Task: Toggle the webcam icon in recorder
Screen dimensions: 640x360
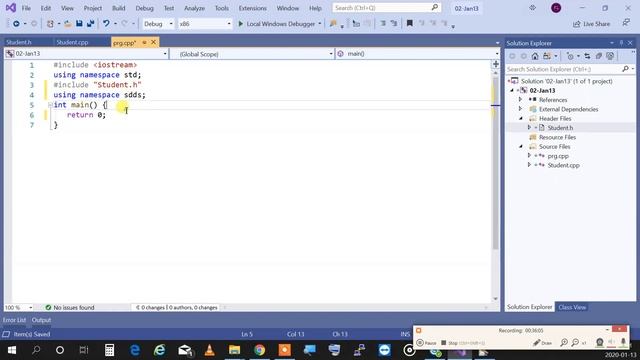Action: (x=599, y=342)
